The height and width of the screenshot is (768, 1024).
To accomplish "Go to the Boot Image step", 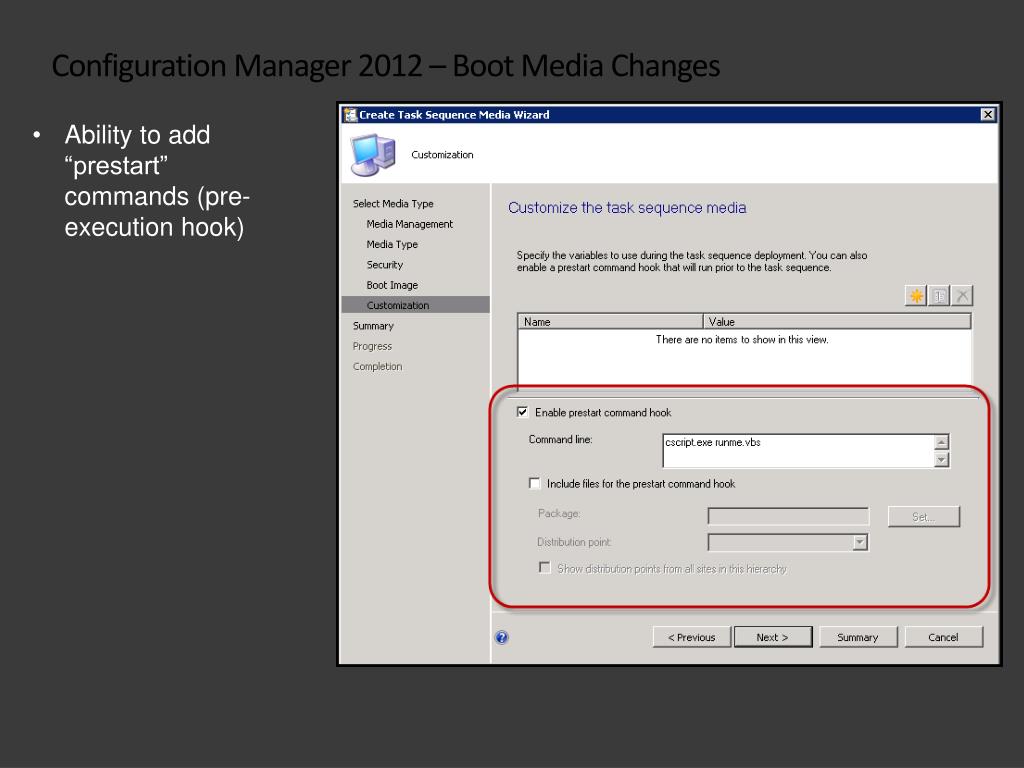I will tap(392, 285).
